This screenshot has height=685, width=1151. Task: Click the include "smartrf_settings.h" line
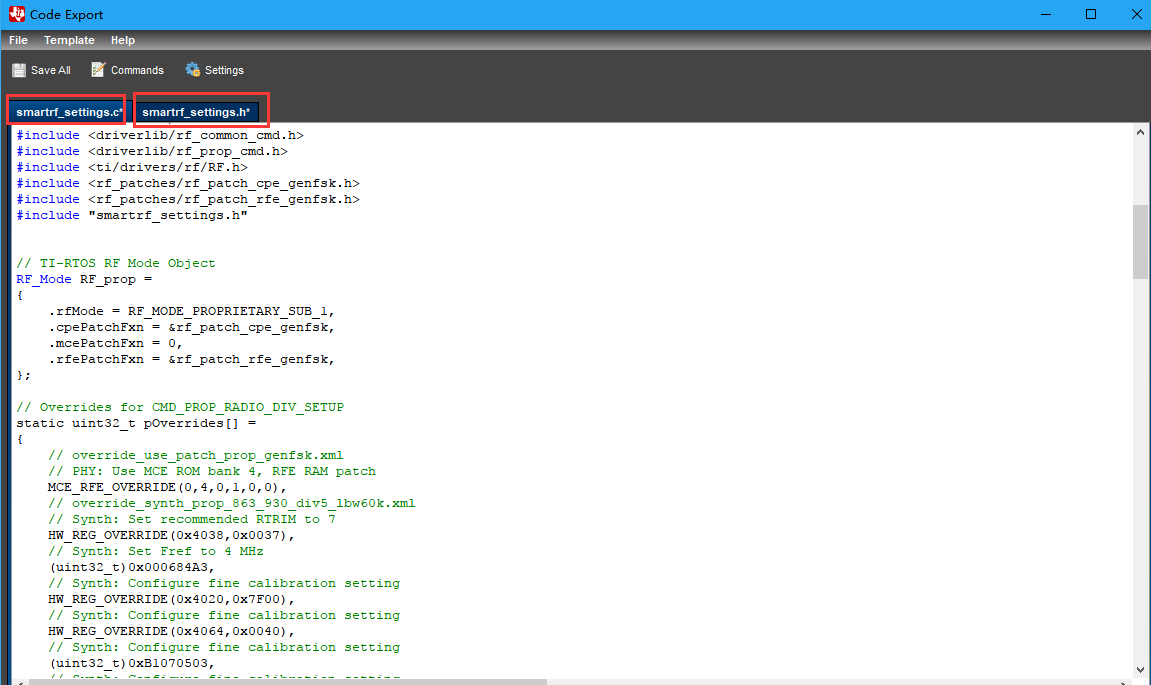click(132, 215)
